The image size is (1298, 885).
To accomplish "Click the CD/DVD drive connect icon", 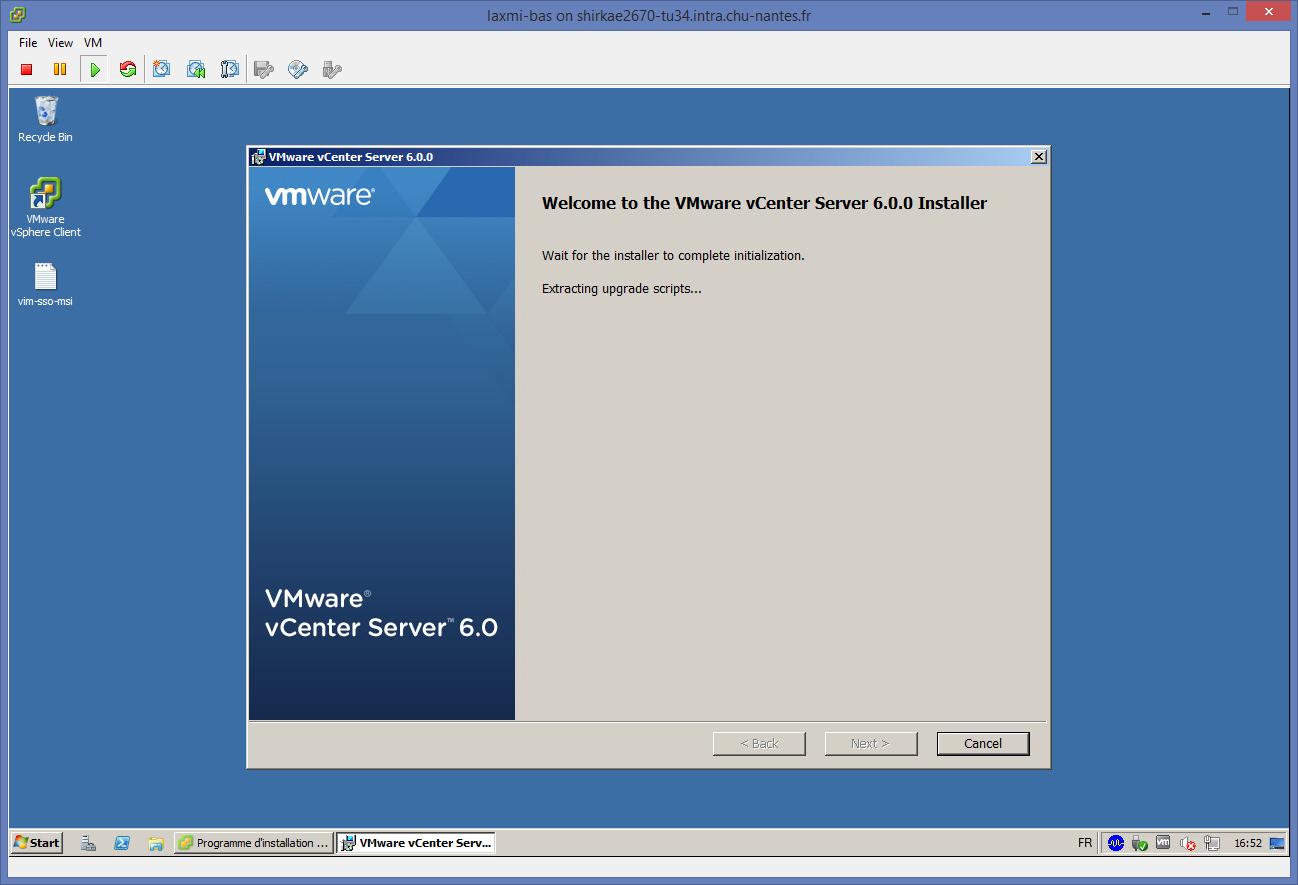I will tap(298, 69).
